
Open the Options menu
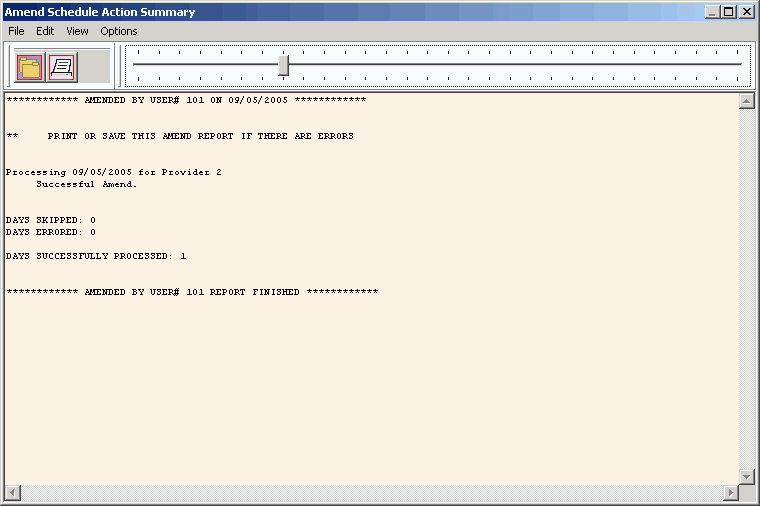[x=119, y=31]
